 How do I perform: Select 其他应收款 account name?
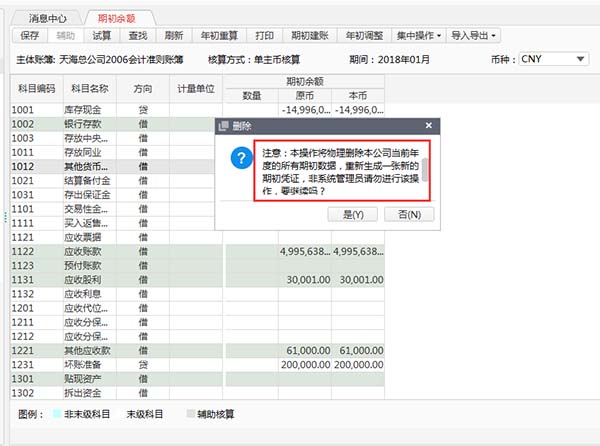point(87,350)
